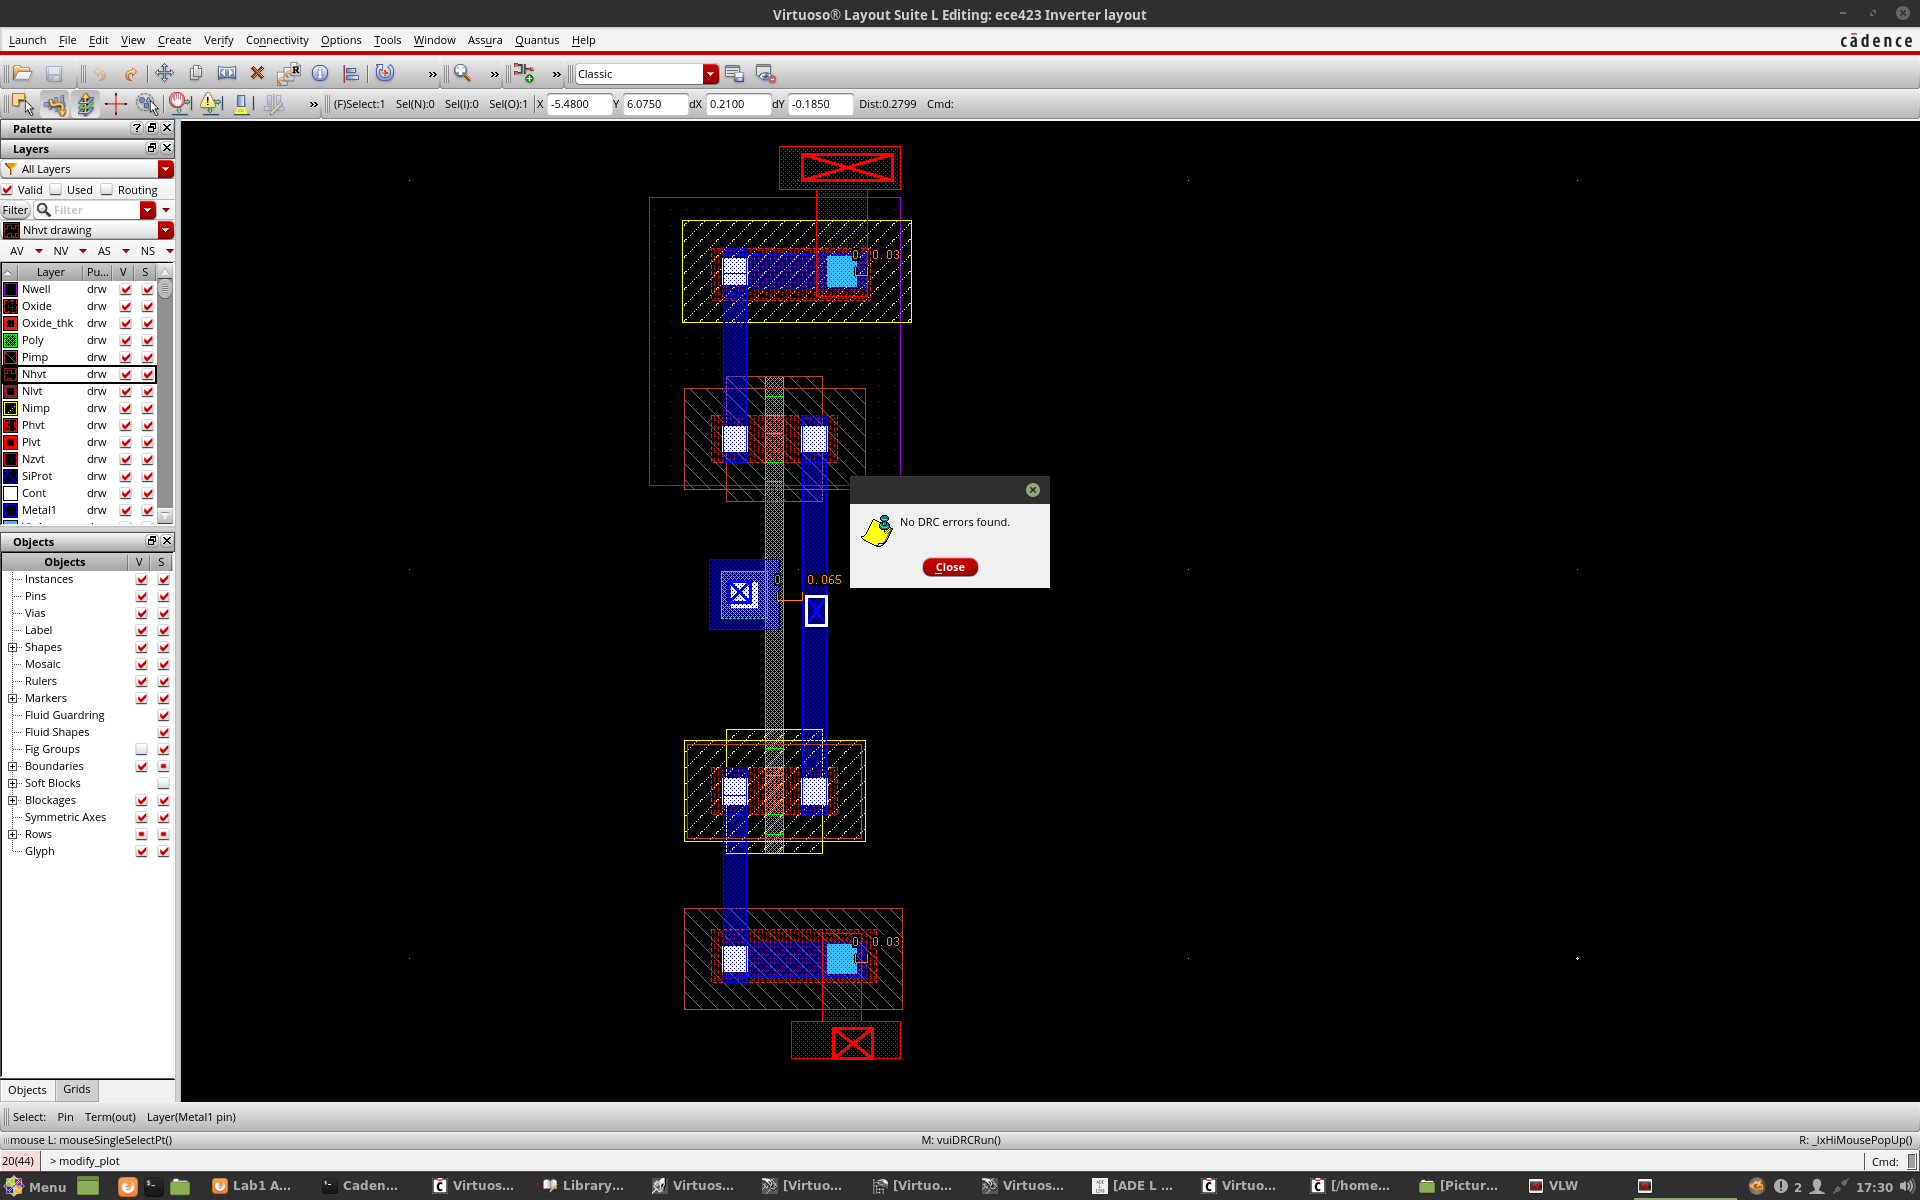Enable the Used layers checkbox

coord(55,189)
